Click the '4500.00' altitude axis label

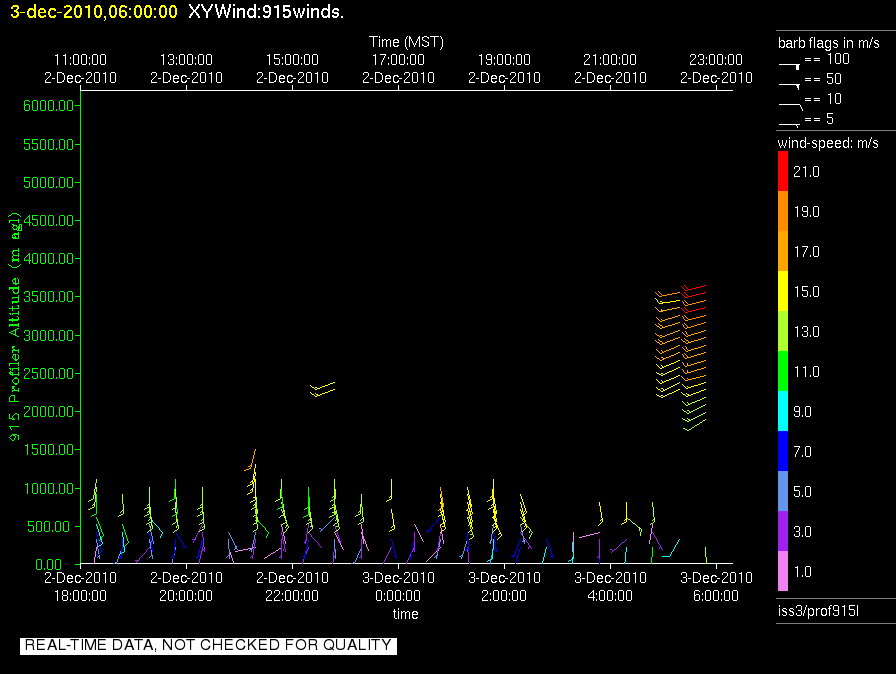(x=49, y=220)
